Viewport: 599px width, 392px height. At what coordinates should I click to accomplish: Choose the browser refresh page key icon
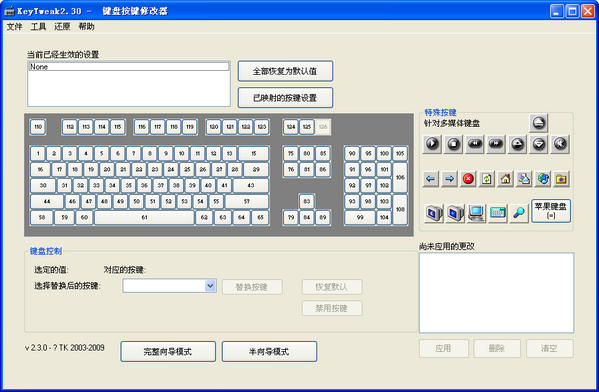pos(487,179)
